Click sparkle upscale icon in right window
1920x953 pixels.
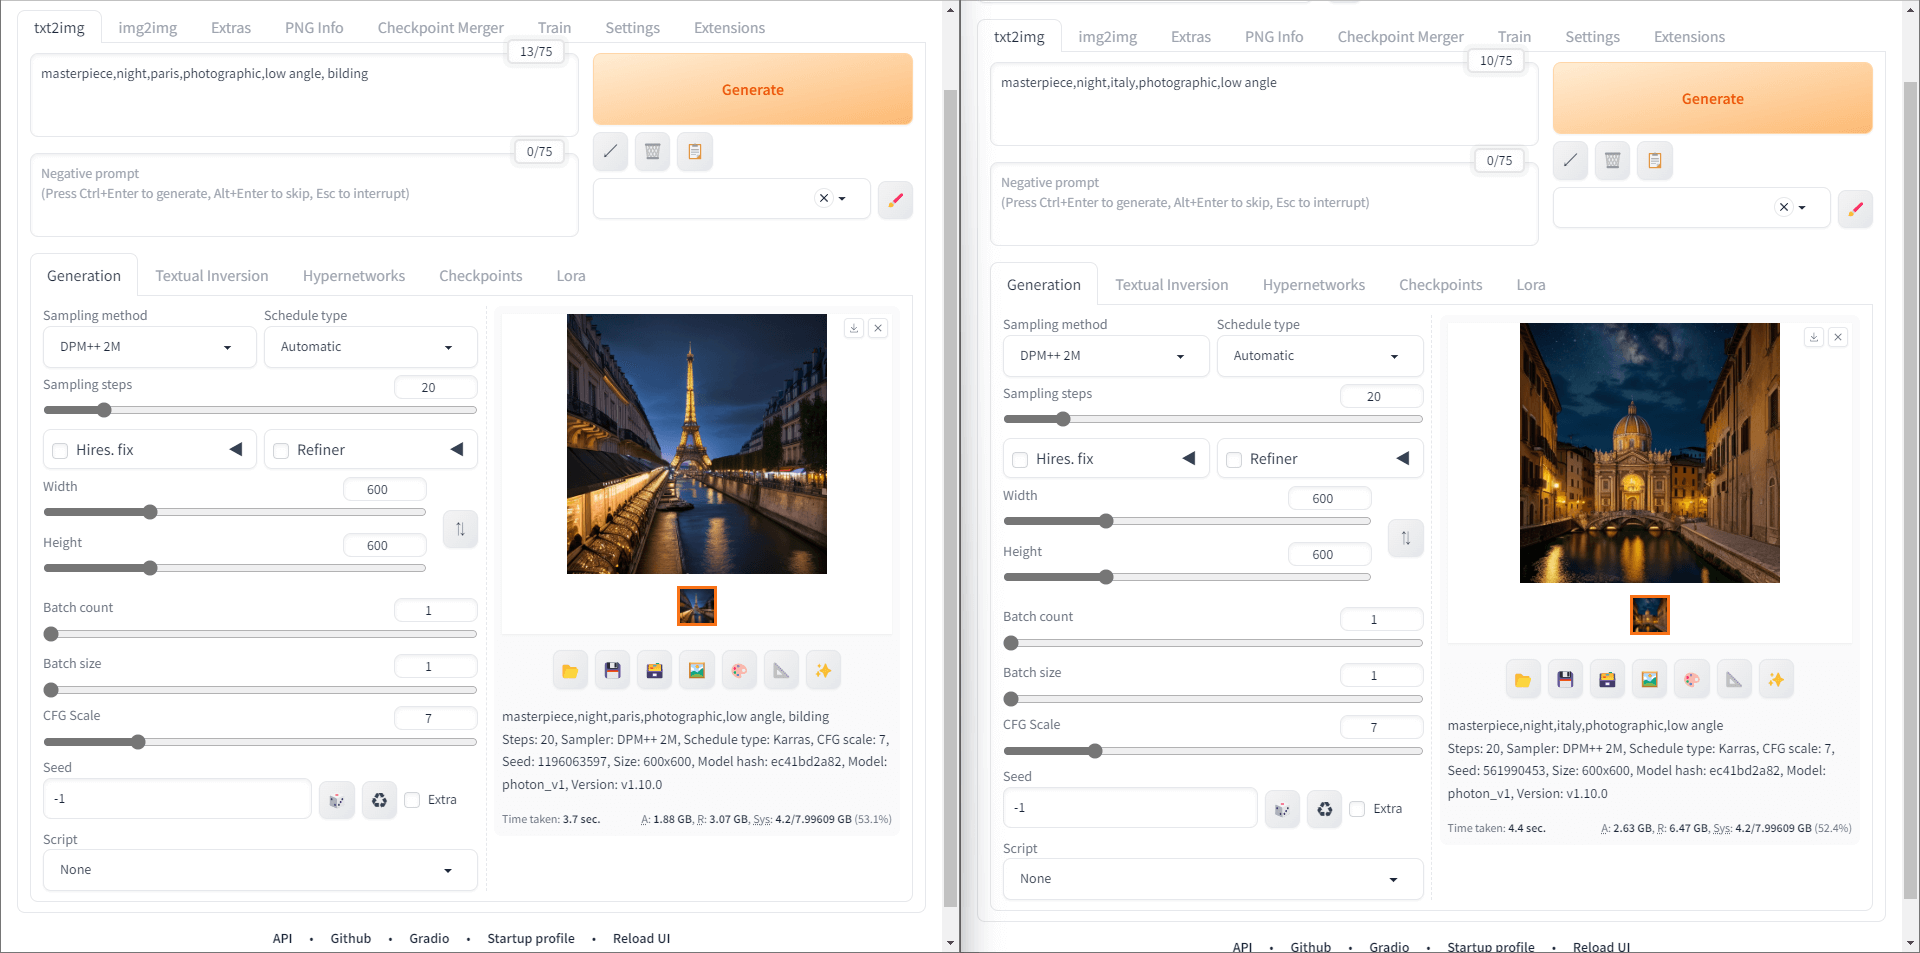(1776, 680)
